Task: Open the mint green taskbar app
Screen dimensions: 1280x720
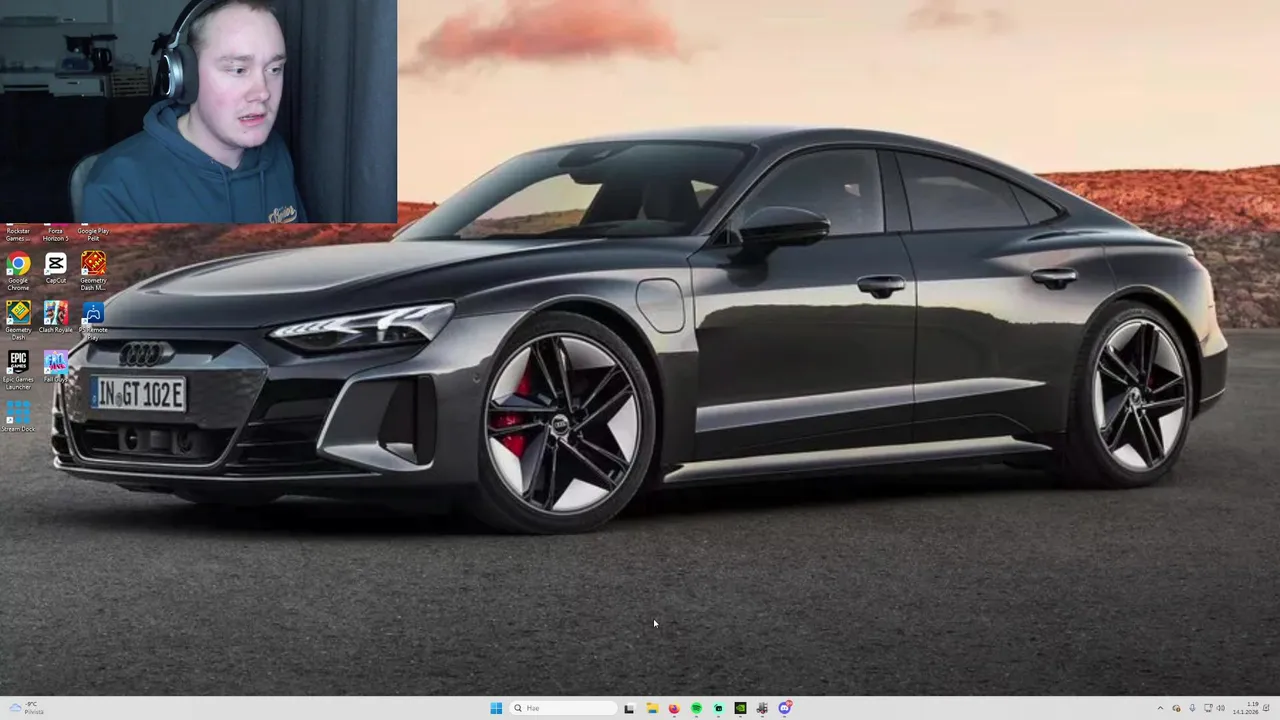Action: pyautogui.click(x=718, y=708)
